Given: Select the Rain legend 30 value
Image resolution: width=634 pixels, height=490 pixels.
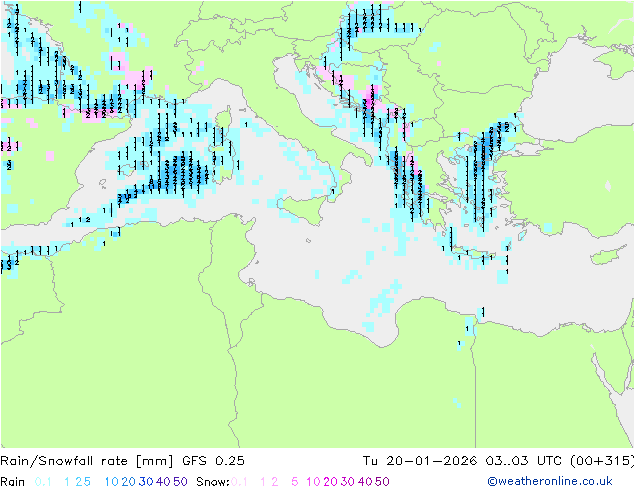Looking at the screenshot, I should pos(146,482).
